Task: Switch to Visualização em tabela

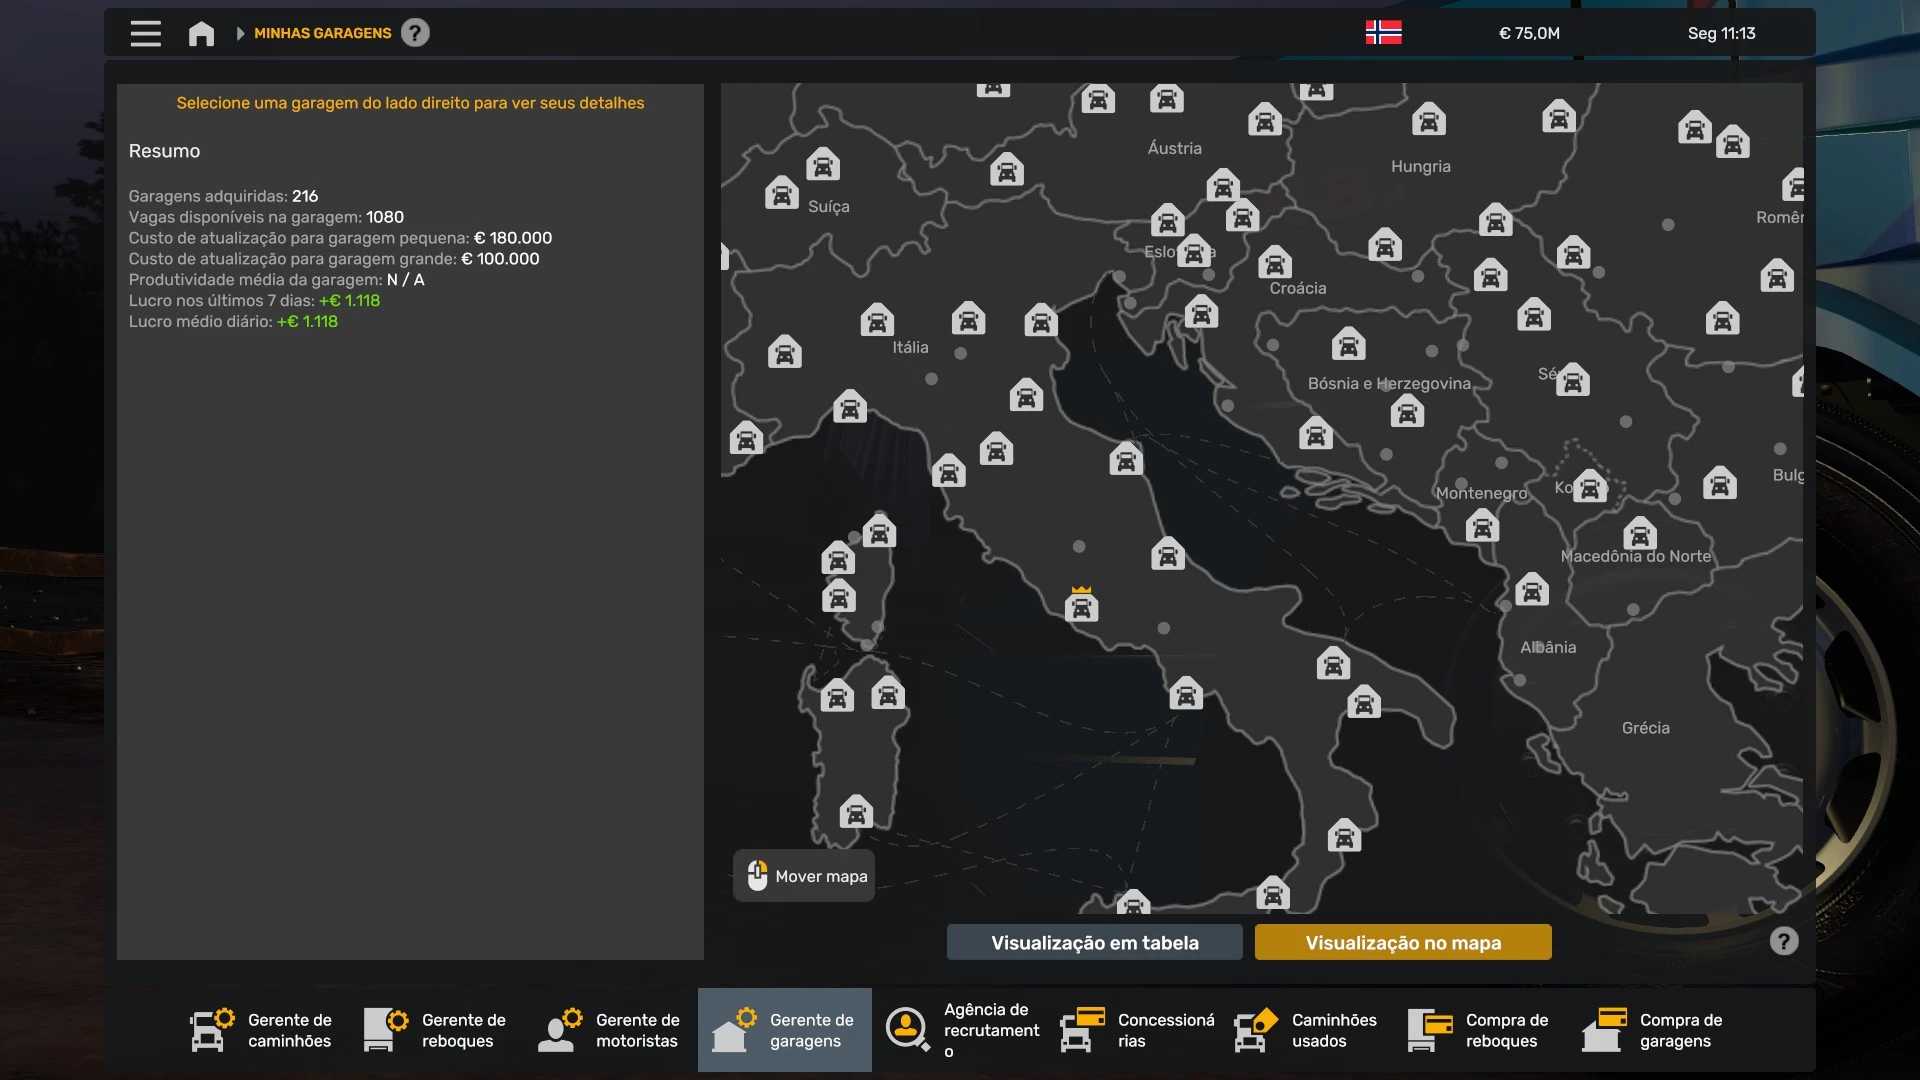Action: (x=1094, y=942)
